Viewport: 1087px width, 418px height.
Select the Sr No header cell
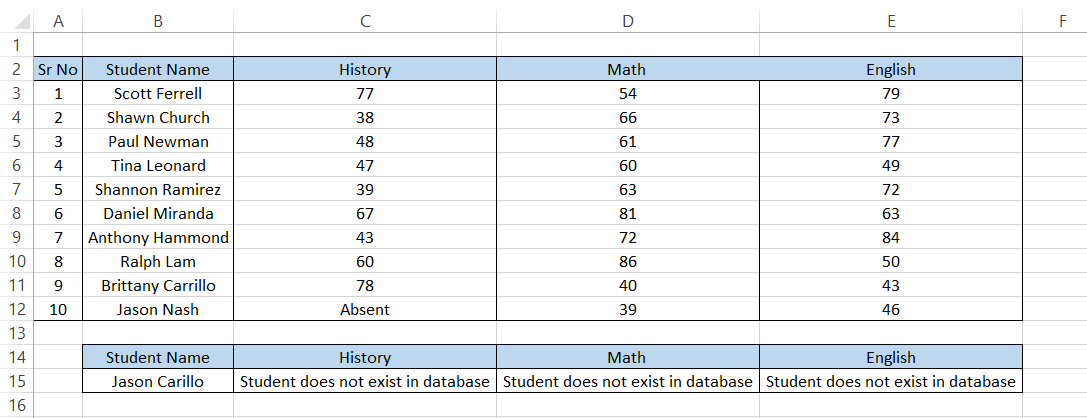[58, 69]
